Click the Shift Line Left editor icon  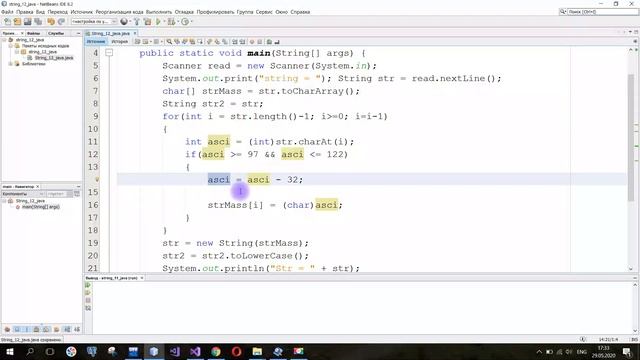(235, 42)
